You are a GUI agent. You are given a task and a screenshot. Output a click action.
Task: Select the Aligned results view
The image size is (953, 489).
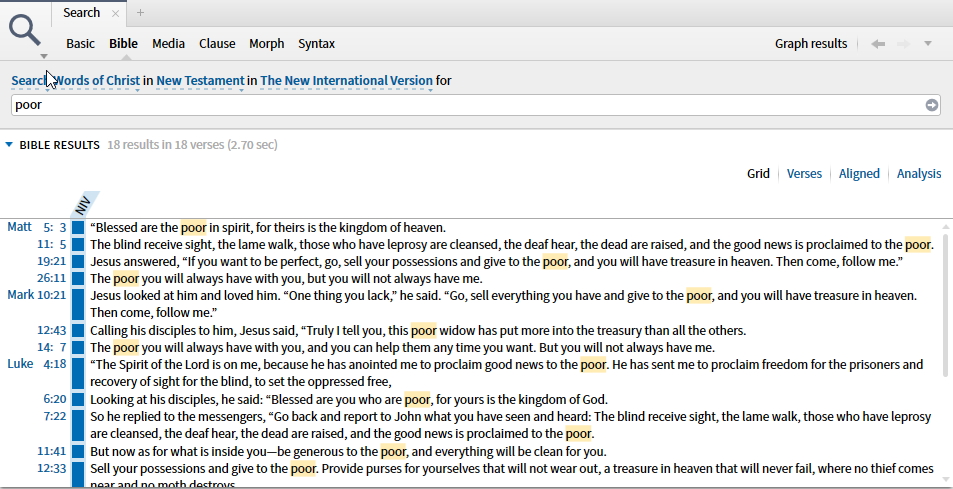pos(859,174)
